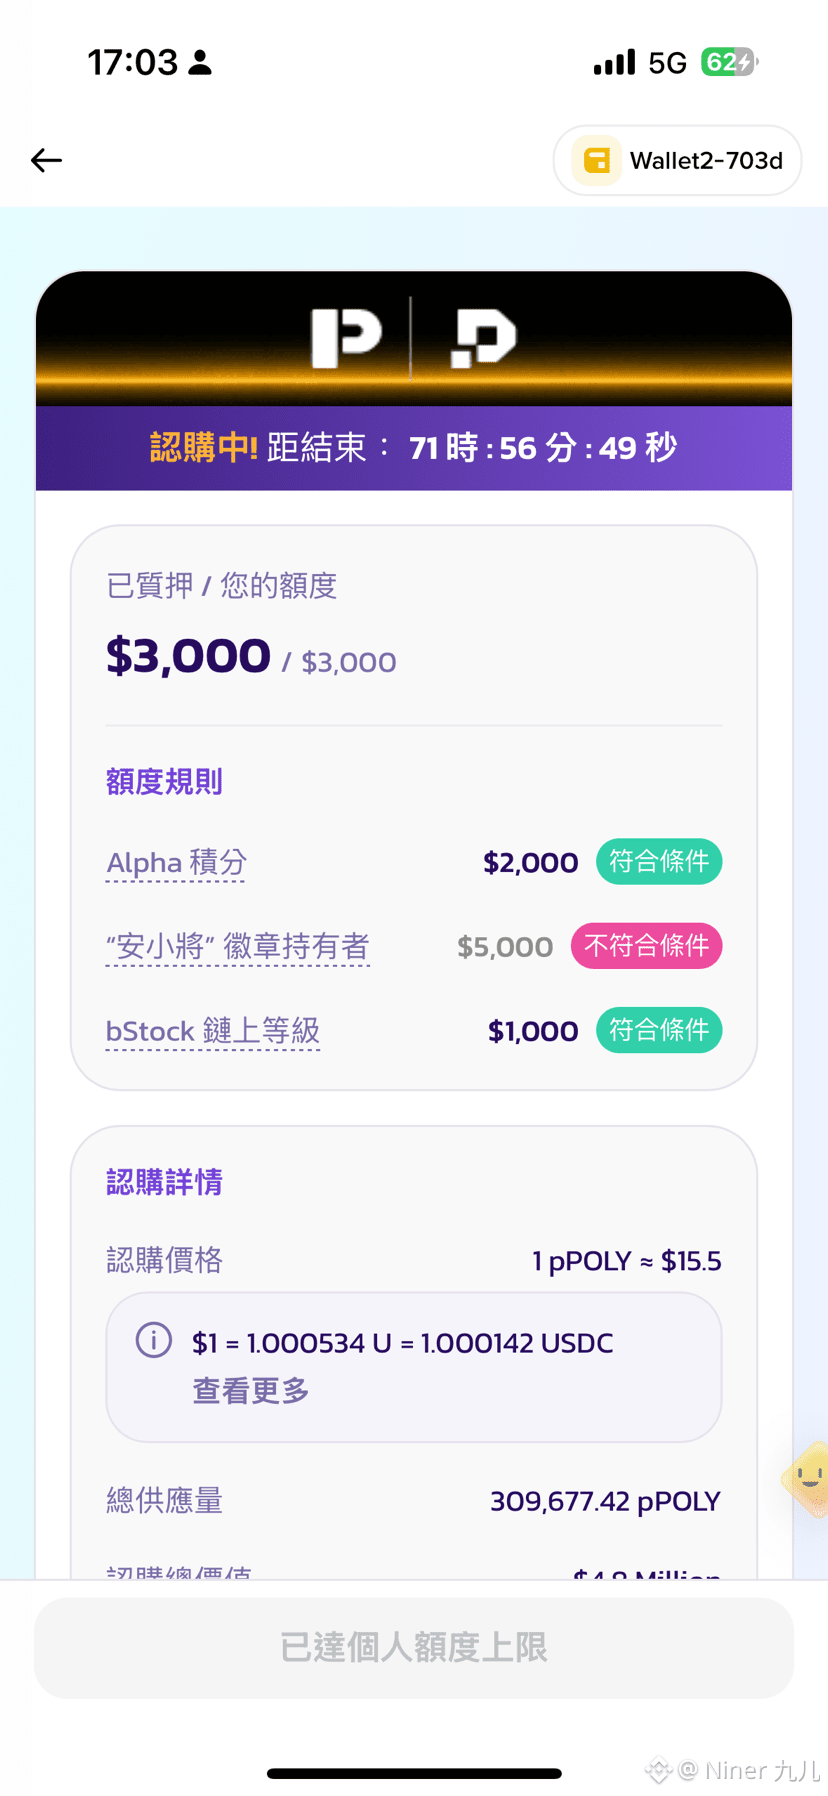The image size is (828, 1796).
Task: Tap the 1 pPOLY ≈ $15.5 price
Action: tap(626, 1261)
